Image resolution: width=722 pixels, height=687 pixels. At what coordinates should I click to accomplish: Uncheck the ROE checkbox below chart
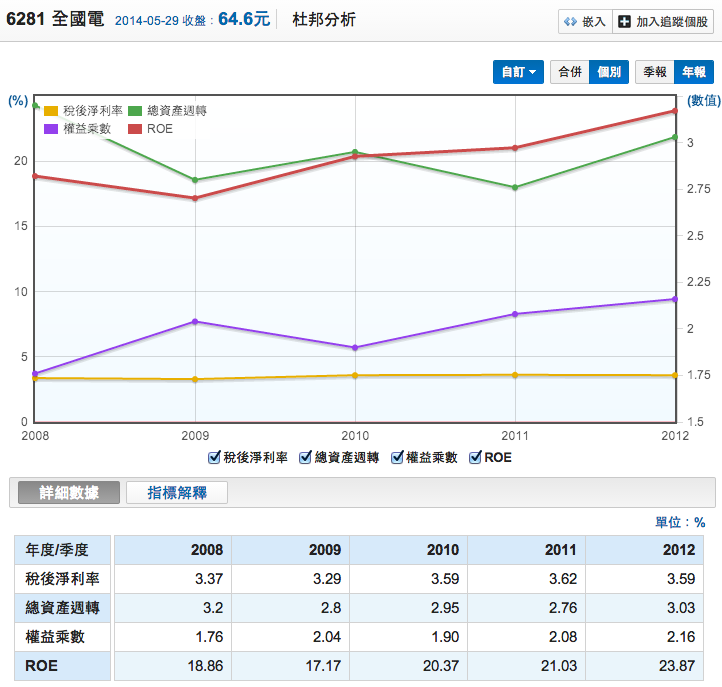click(475, 457)
